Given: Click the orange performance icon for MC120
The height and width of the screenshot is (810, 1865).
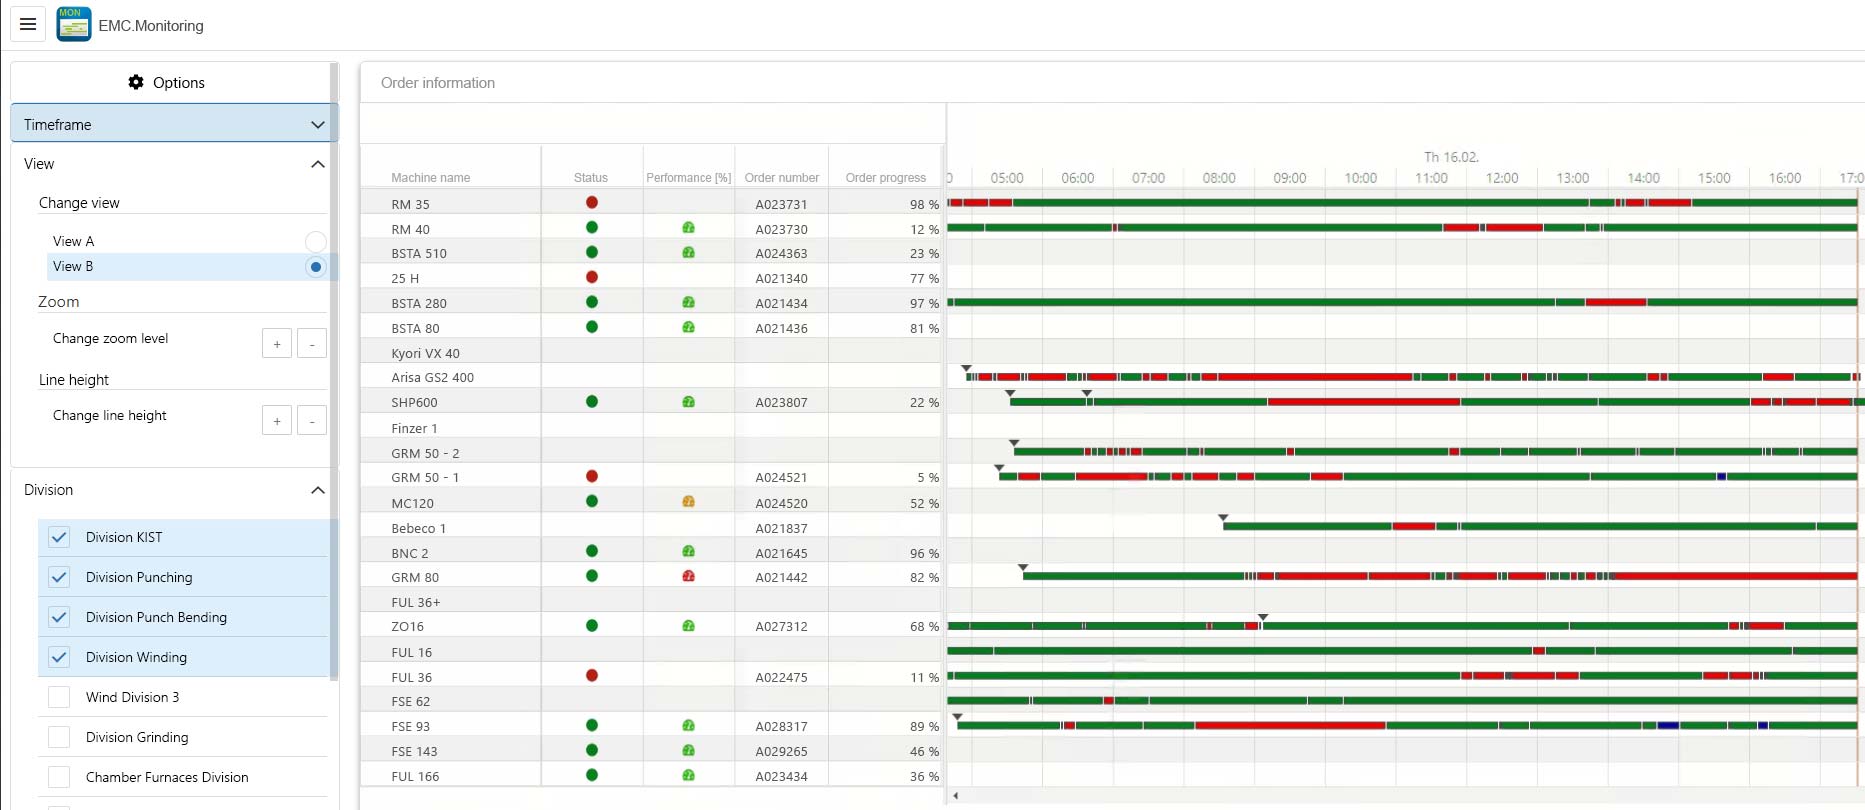Looking at the screenshot, I should (688, 502).
